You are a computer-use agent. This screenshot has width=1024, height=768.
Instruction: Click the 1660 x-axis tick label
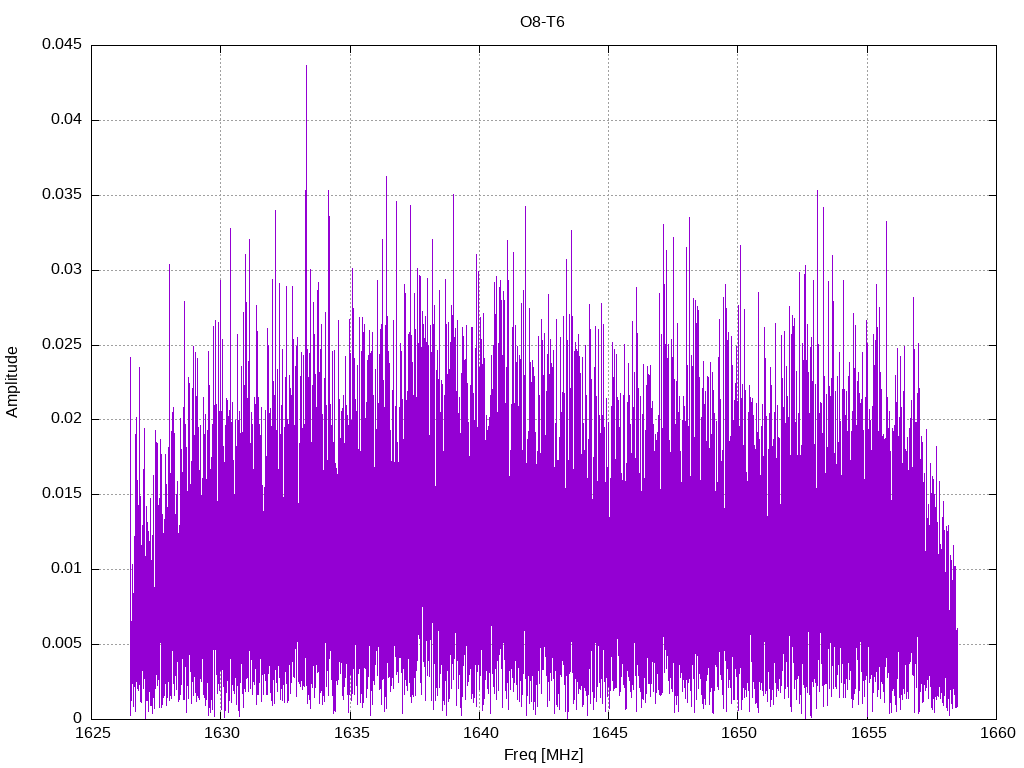[x=995, y=733]
